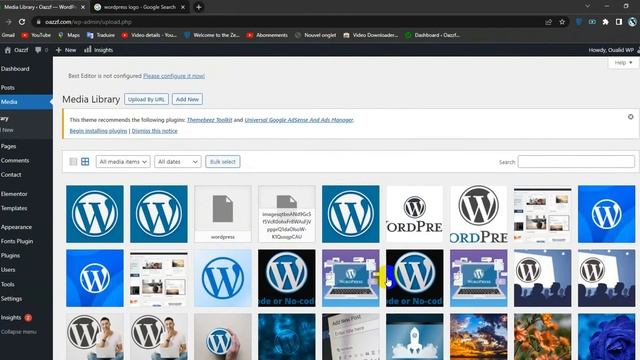Viewport: 640px width, 360px height.
Task: Switch to the wordpress logo Google Search tab
Action: 140,7
